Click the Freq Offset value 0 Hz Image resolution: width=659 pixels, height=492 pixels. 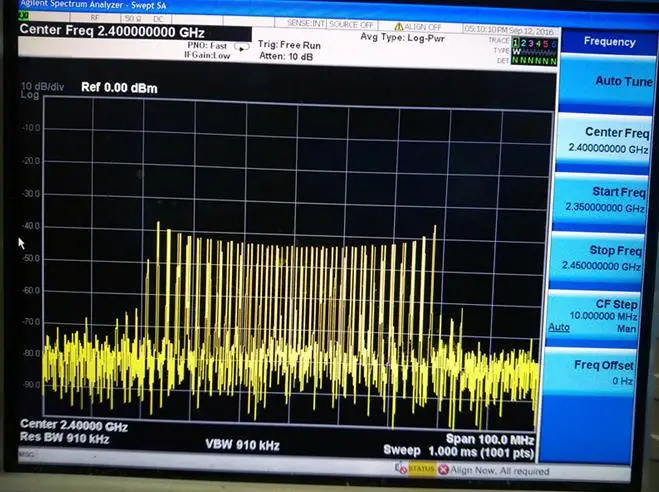pyautogui.click(x=622, y=381)
